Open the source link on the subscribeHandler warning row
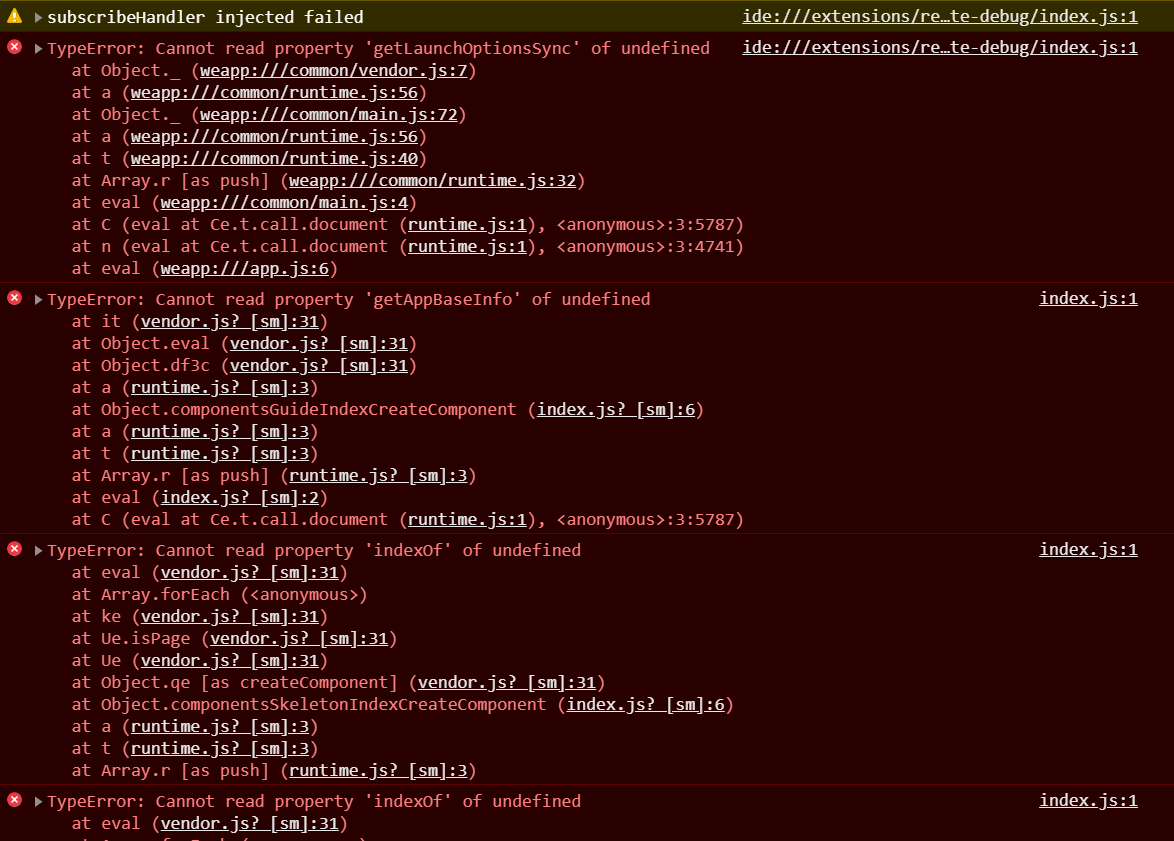 (x=939, y=17)
